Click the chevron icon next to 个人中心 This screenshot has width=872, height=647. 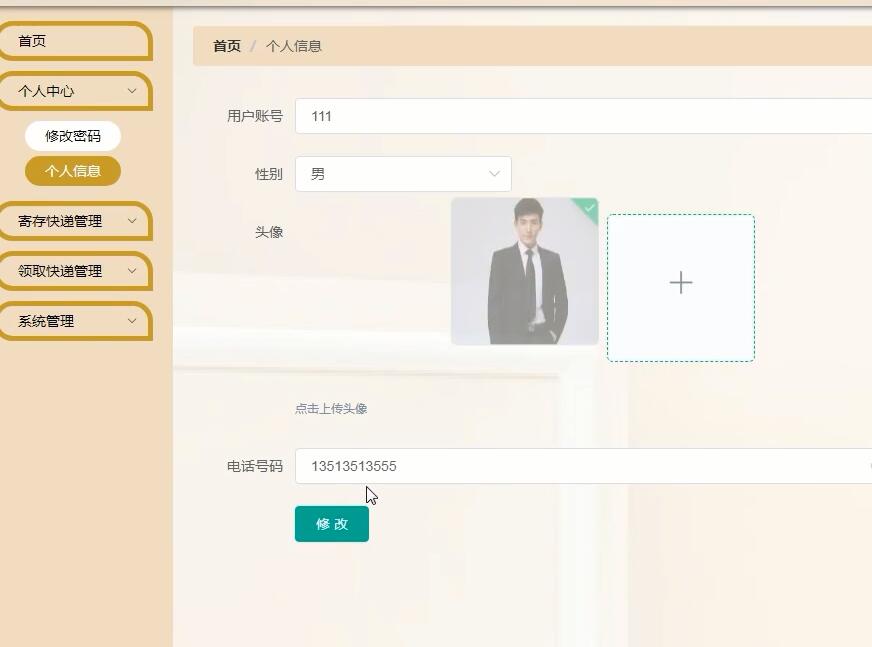tap(133, 91)
